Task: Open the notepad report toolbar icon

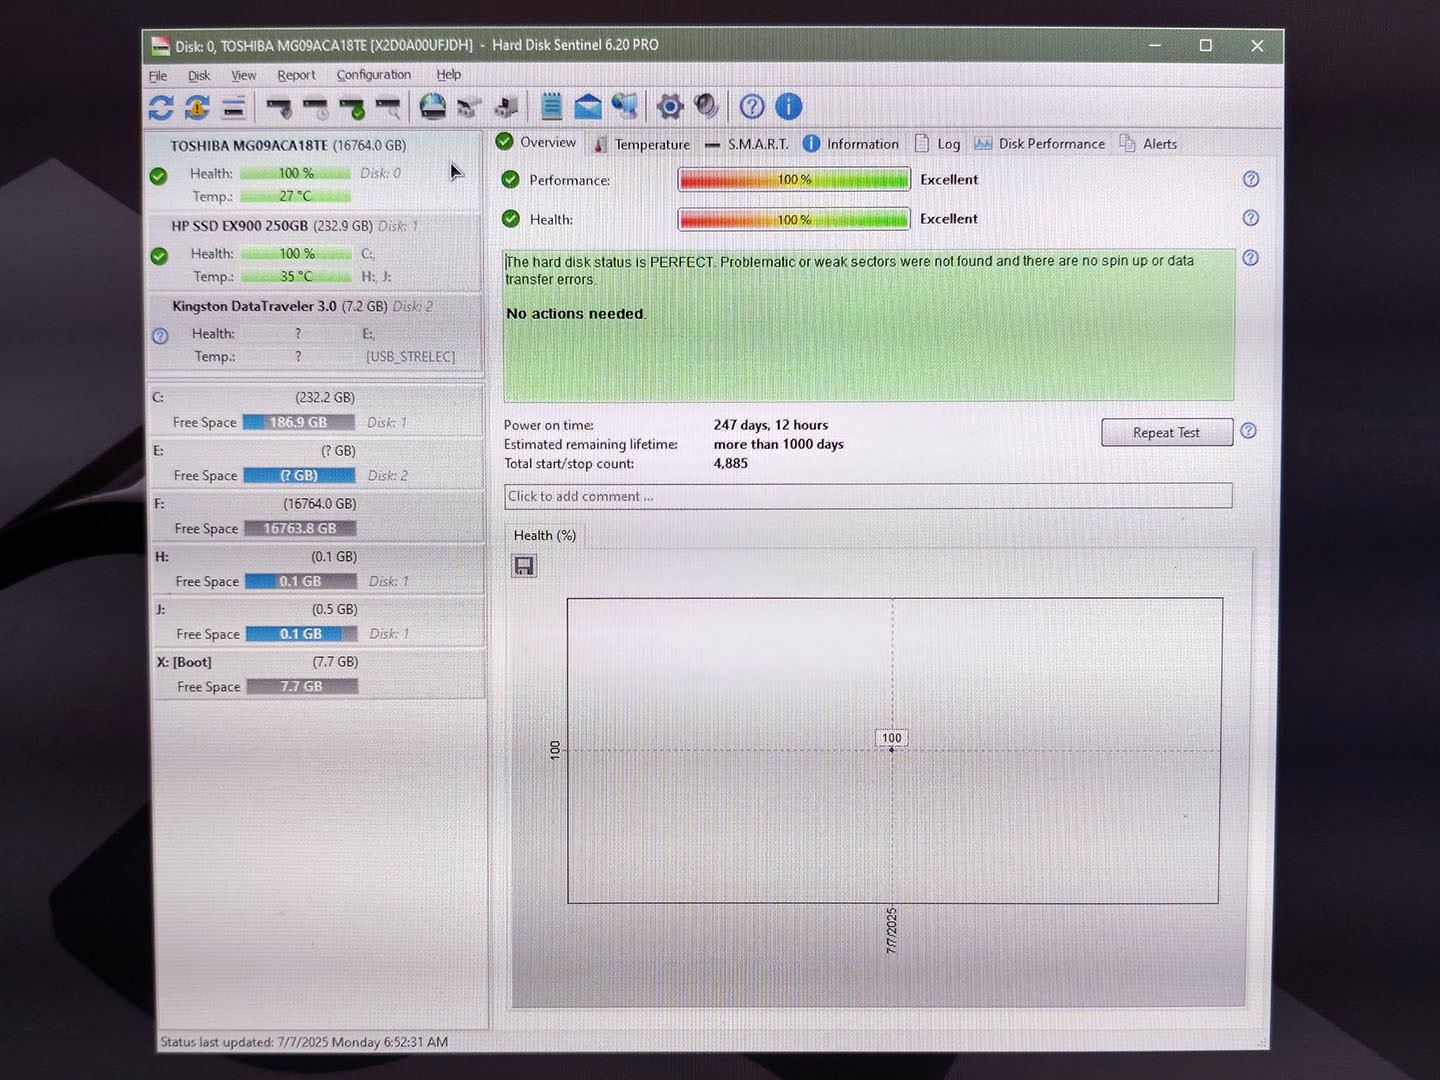Action: click(x=551, y=106)
